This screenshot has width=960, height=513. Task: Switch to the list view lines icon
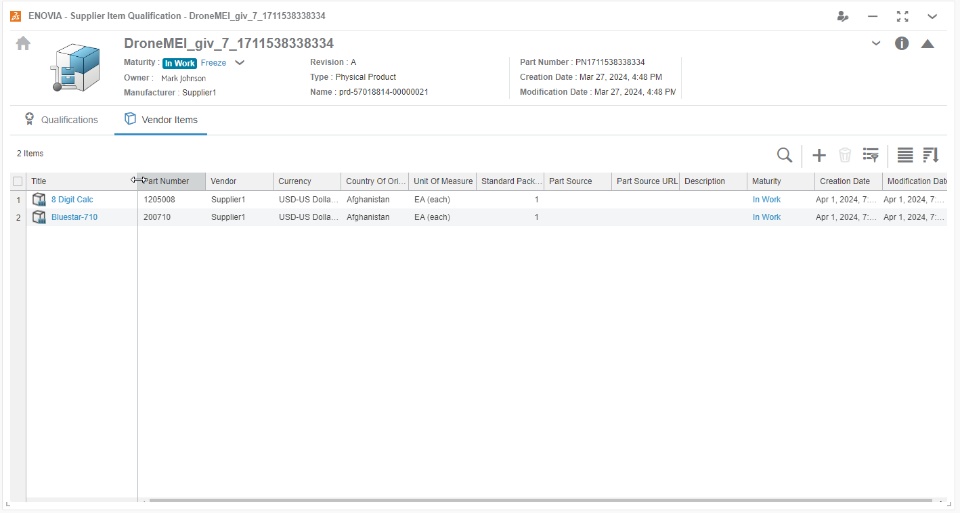[905, 155]
